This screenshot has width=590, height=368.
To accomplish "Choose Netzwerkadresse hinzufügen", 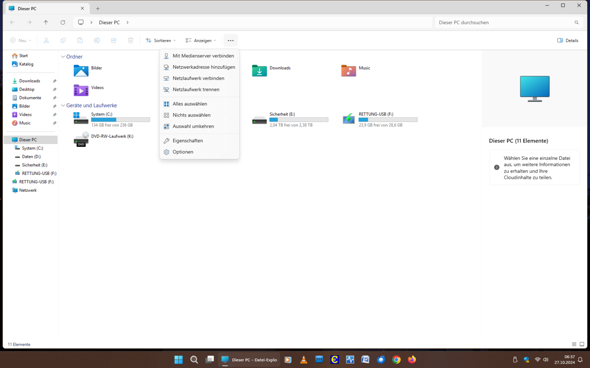I will pyautogui.click(x=199, y=67).
